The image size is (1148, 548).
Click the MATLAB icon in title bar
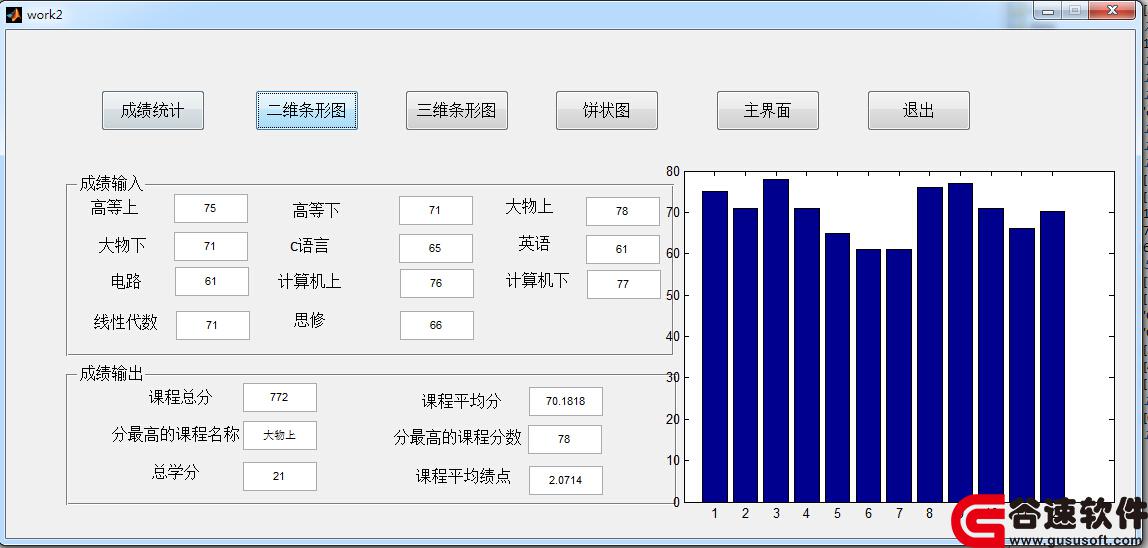tap(14, 15)
